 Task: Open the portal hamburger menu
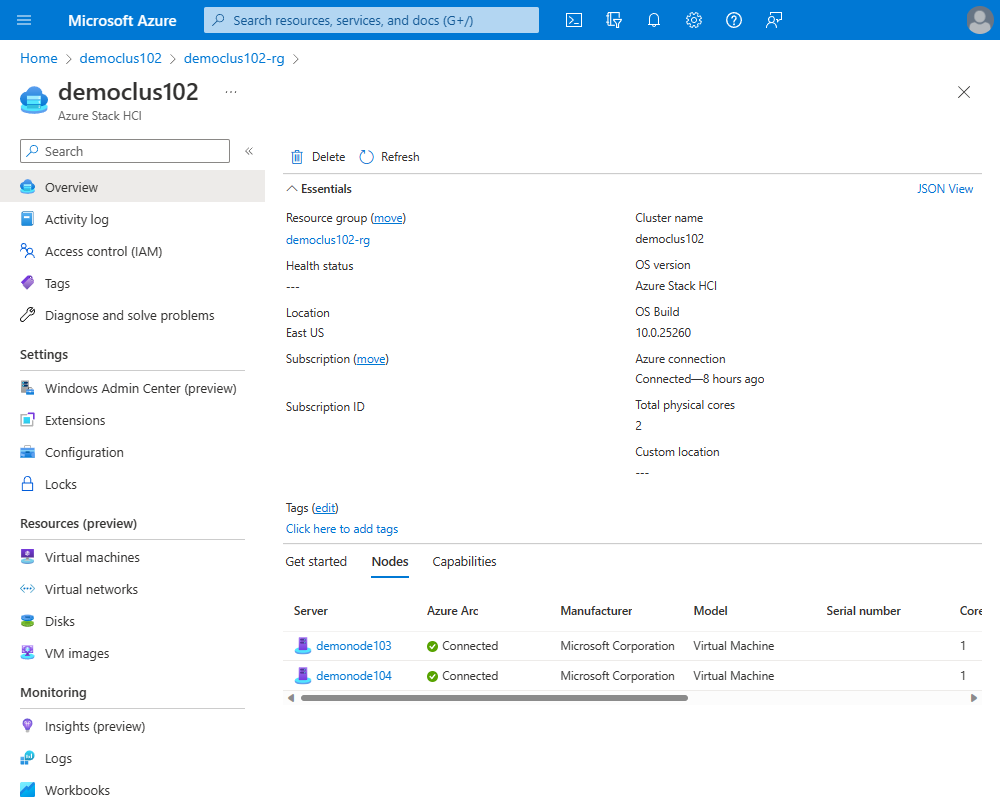pos(24,20)
